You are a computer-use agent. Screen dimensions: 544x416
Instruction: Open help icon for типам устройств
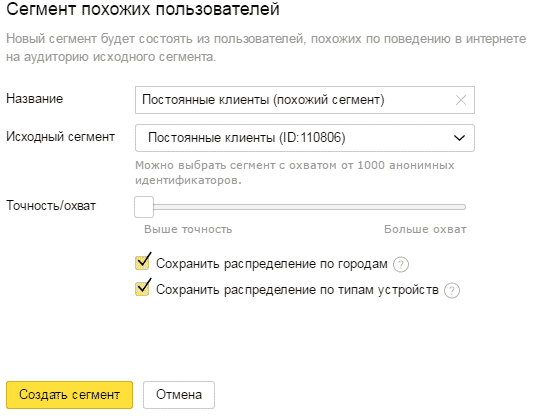(x=452, y=290)
